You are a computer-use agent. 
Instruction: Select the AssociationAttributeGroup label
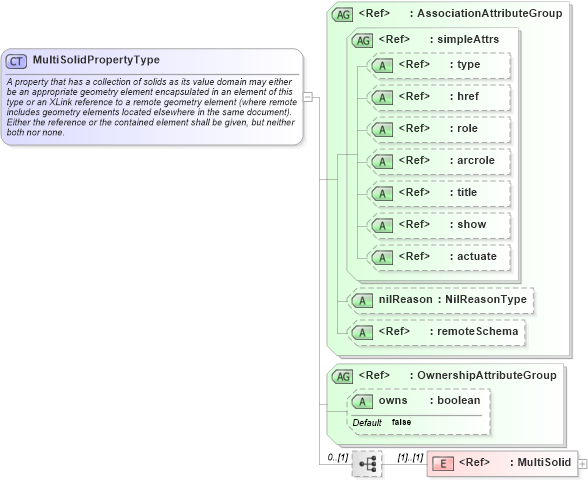pyautogui.click(x=490, y=13)
